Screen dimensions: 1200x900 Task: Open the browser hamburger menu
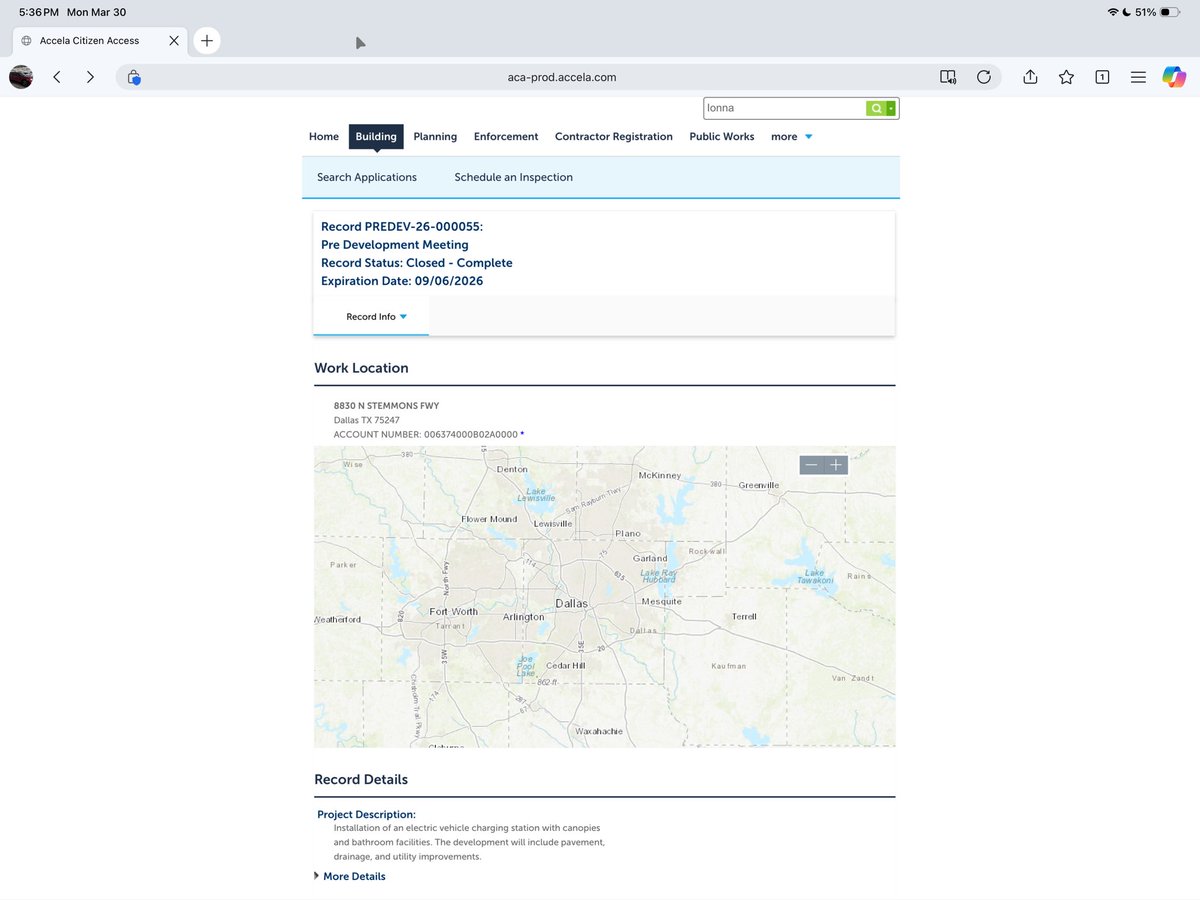pos(1137,77)
